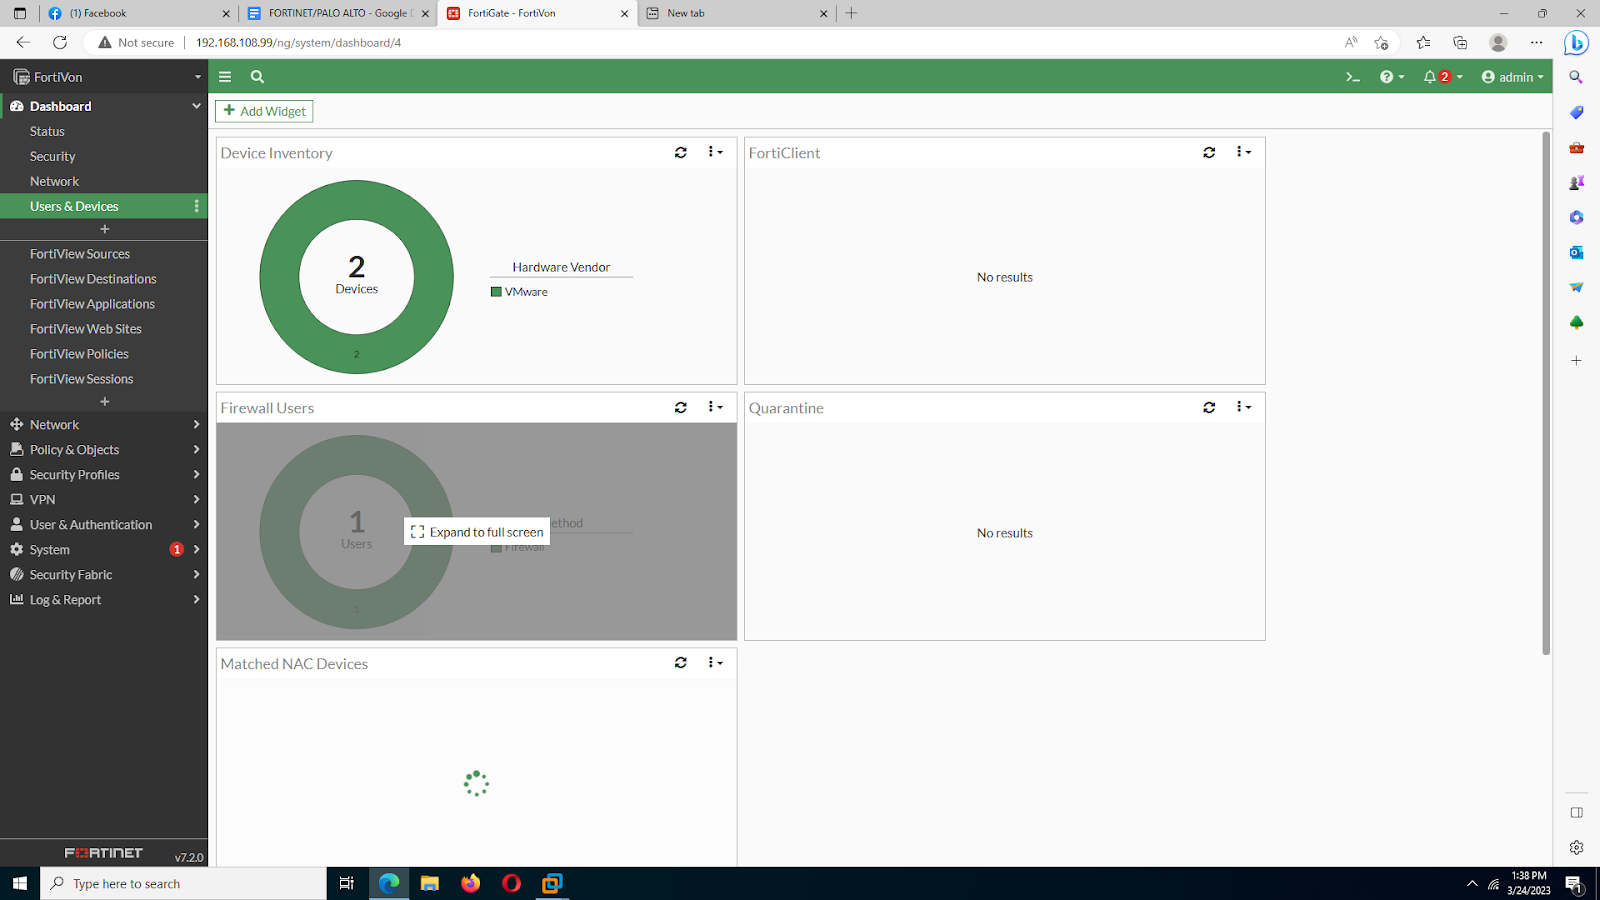Screen dimensions: 1600x900
Task: Open notifications bell showing 2 alerts
Action: pos(1442,77)
